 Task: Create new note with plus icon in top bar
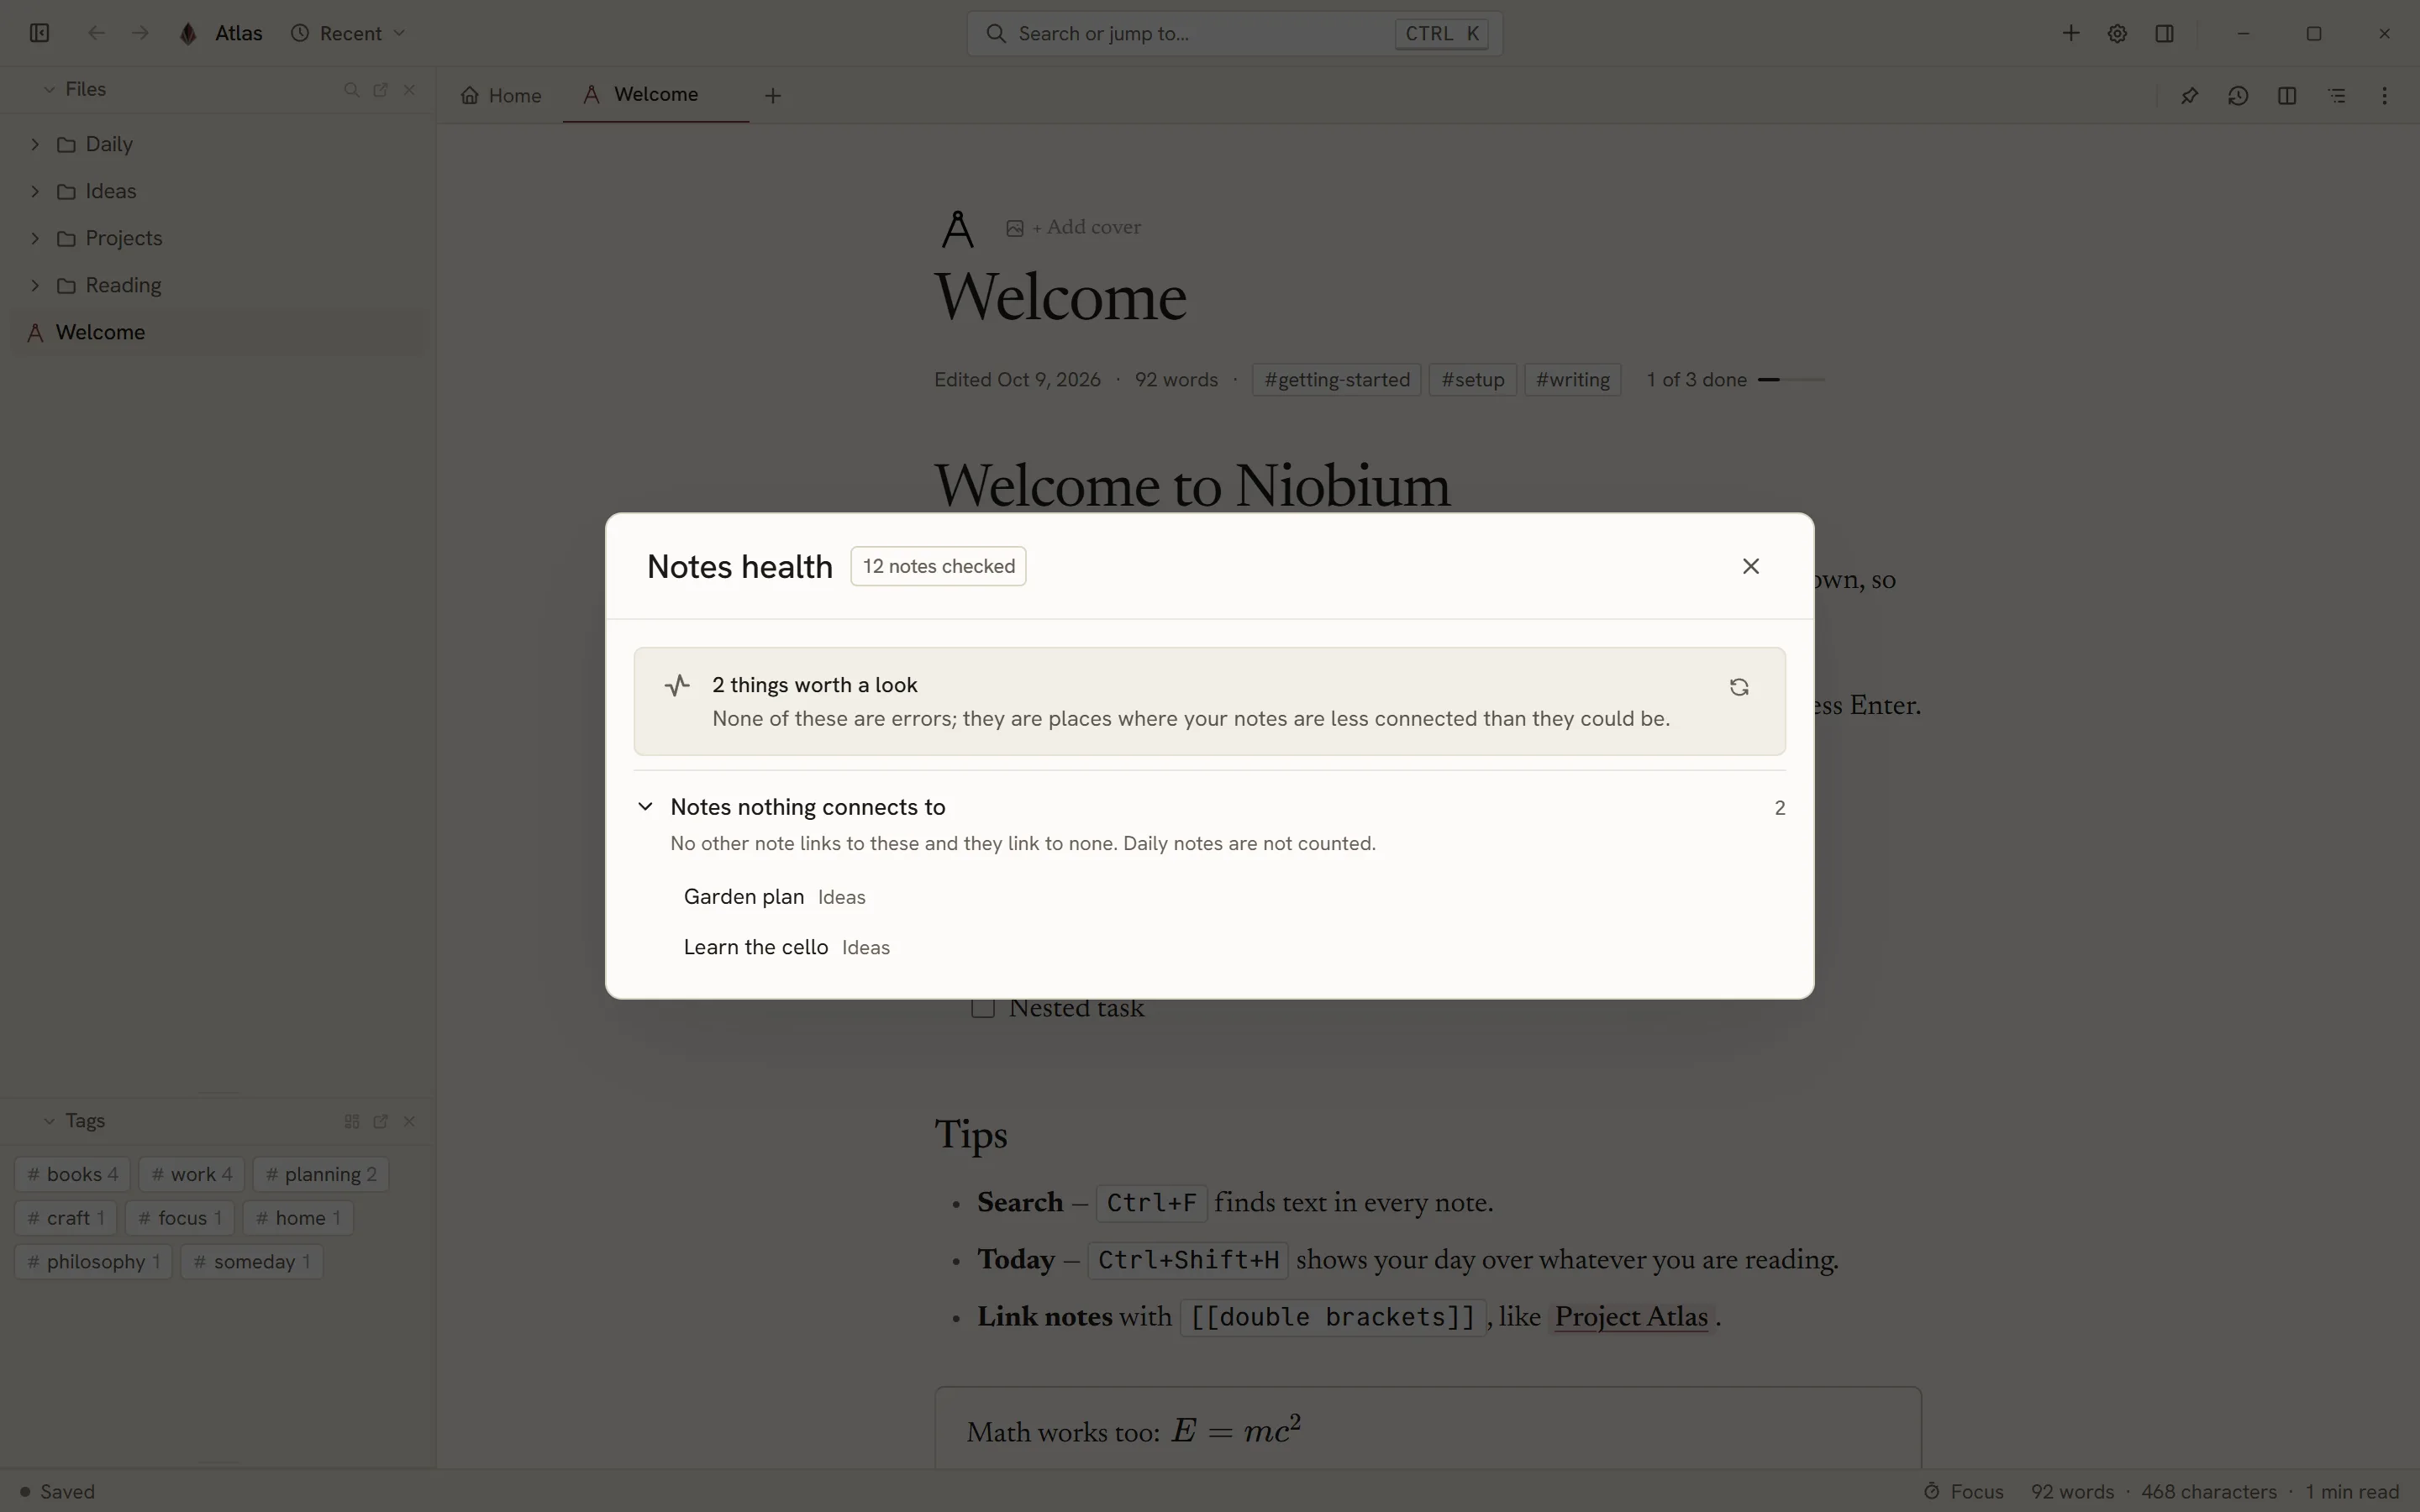coord(2071,33)
